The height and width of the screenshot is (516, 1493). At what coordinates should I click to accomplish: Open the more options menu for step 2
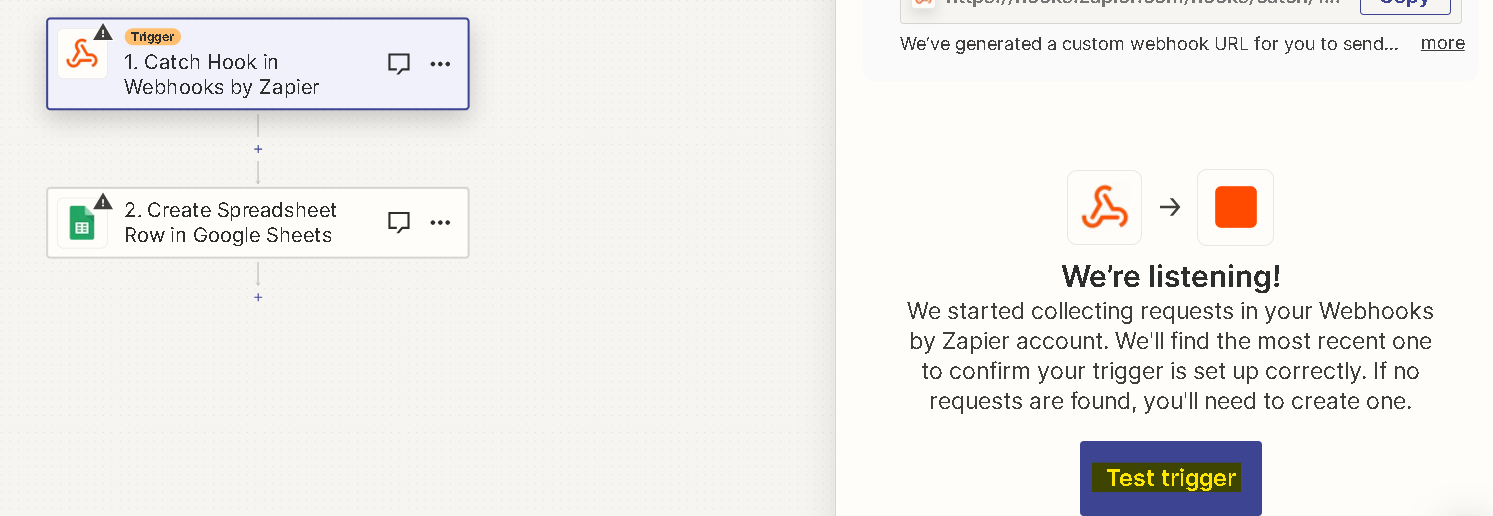(440, 222)
